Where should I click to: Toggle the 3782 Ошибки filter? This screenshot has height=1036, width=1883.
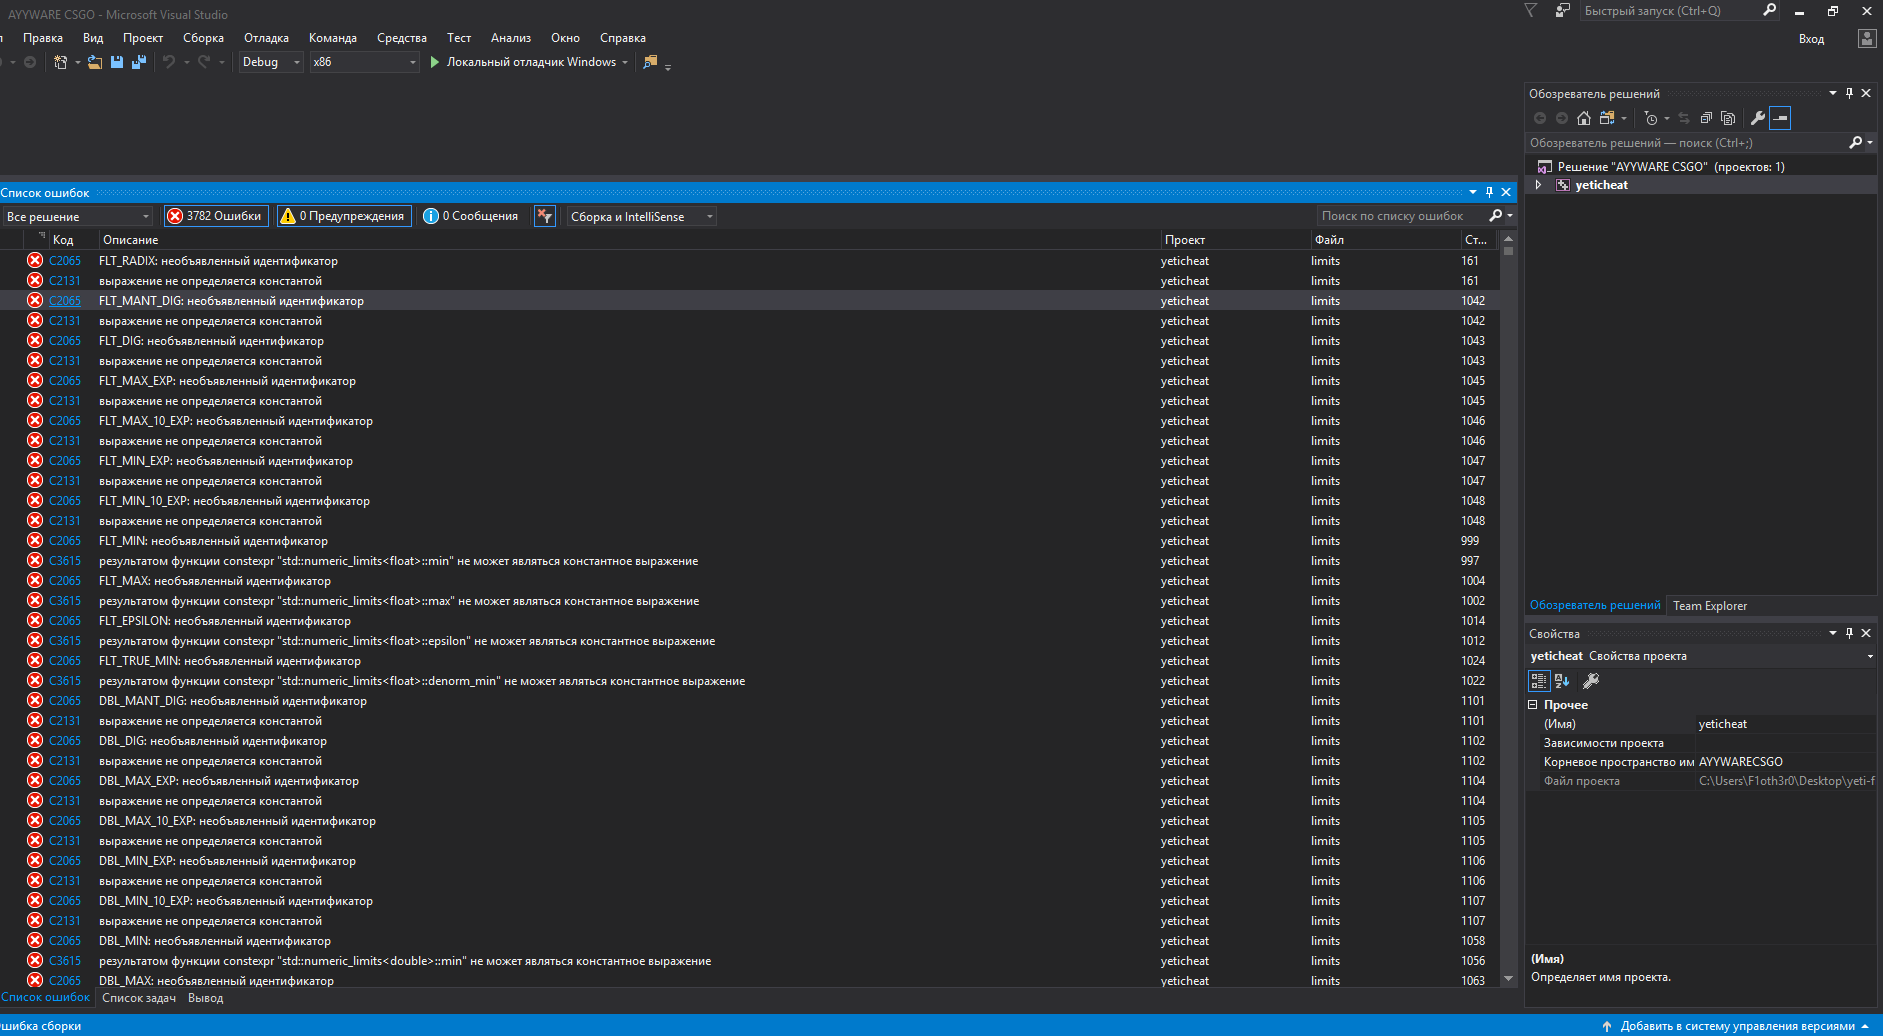215,216
